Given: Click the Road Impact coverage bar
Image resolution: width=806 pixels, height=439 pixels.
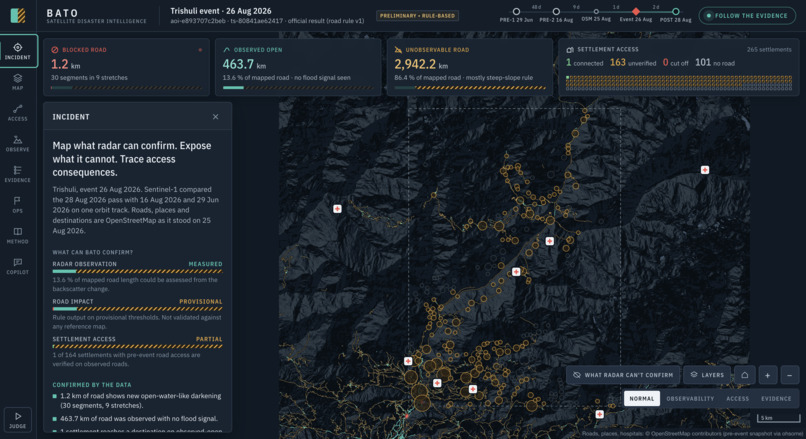Looking at the screenshot, I should [137, 308].
